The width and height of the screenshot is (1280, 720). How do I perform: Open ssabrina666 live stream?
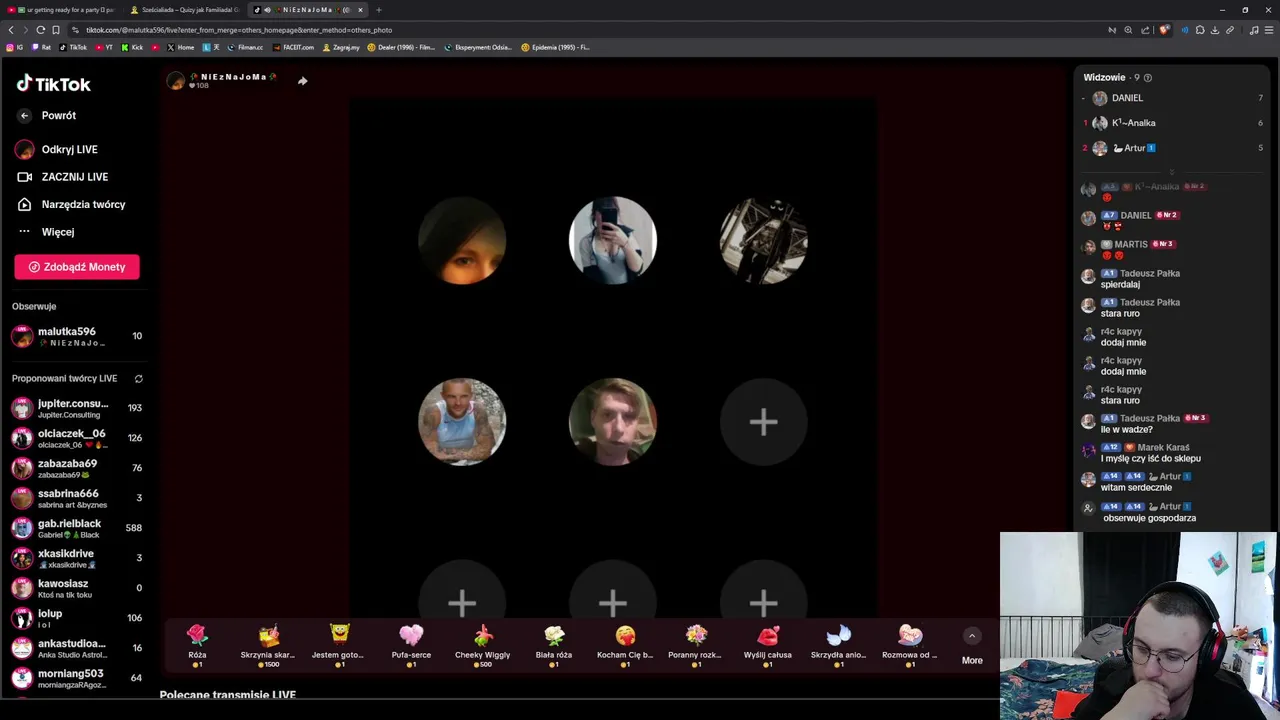pyautogui.click(x=77, y=498)
